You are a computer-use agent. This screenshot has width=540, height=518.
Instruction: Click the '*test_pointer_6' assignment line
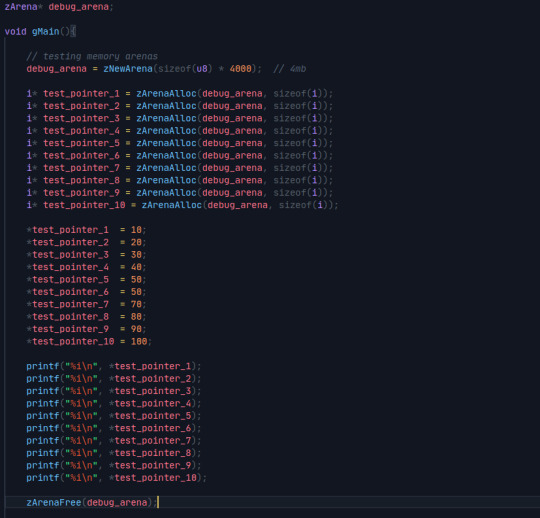click(86, 292)
